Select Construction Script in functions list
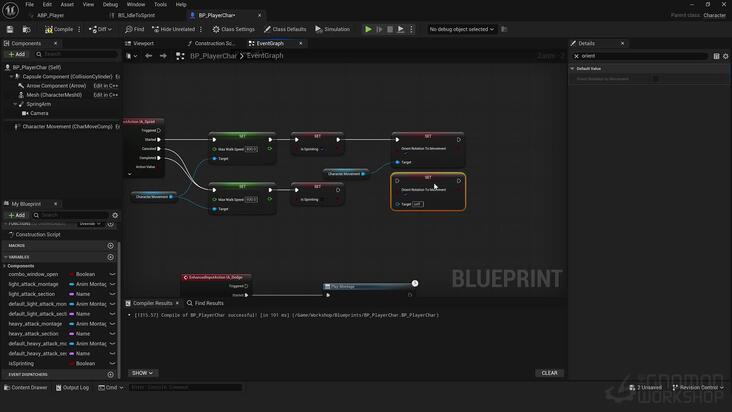Viewport: 732px width, 412px height. tap(37, 235)
